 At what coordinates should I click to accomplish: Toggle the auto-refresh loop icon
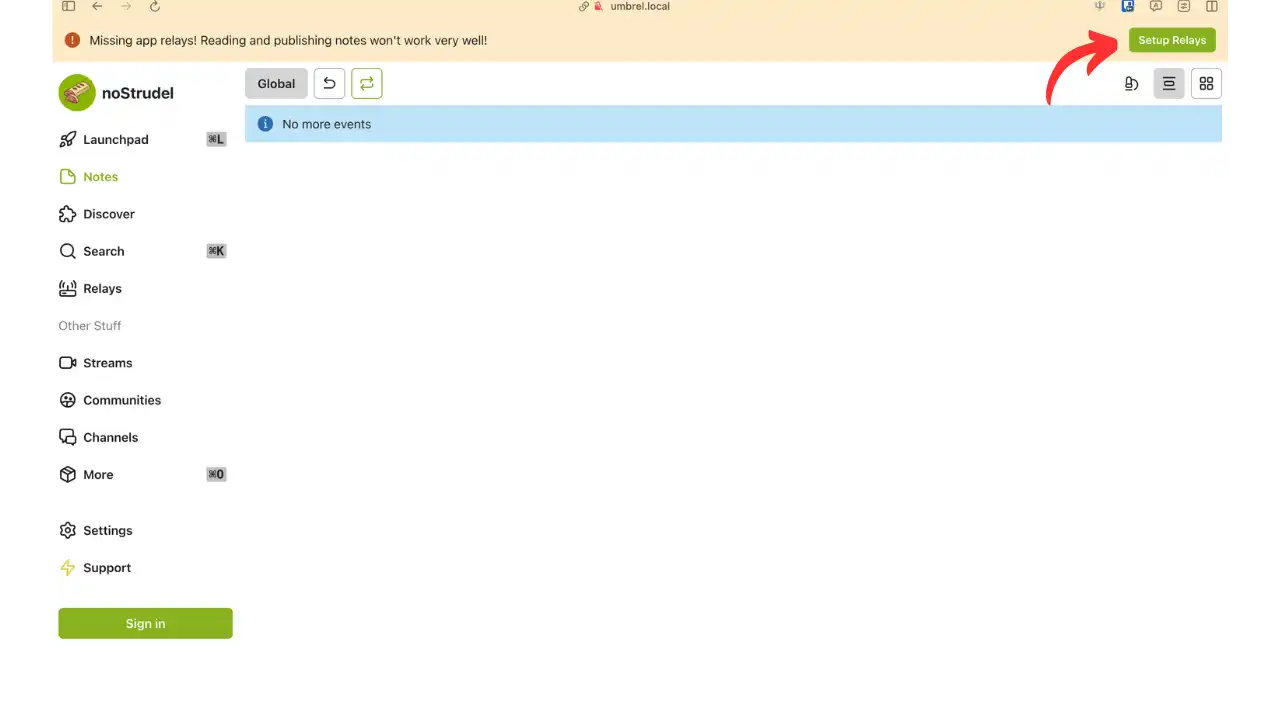click(x=366, y=83)
